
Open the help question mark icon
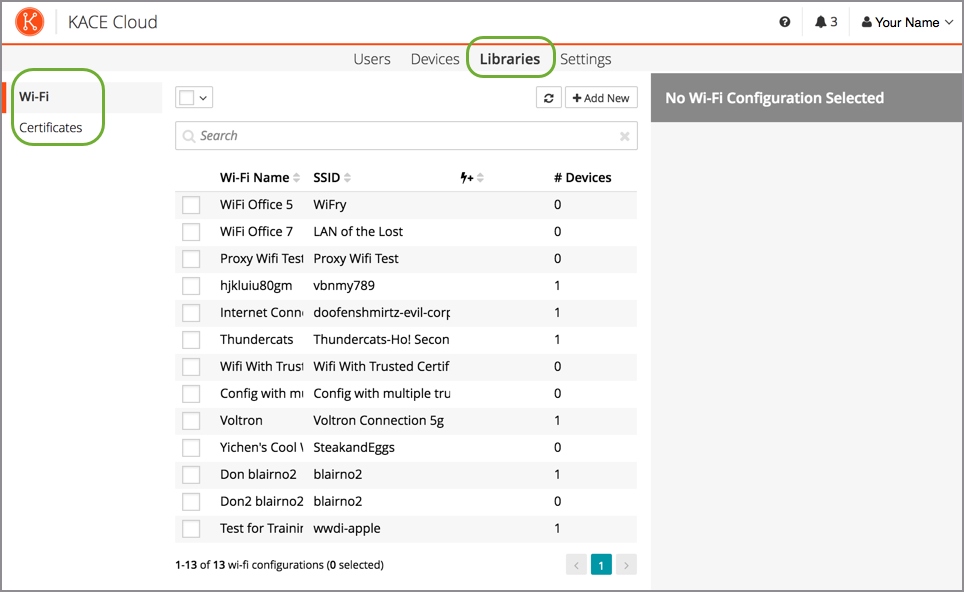coord(785,22)
